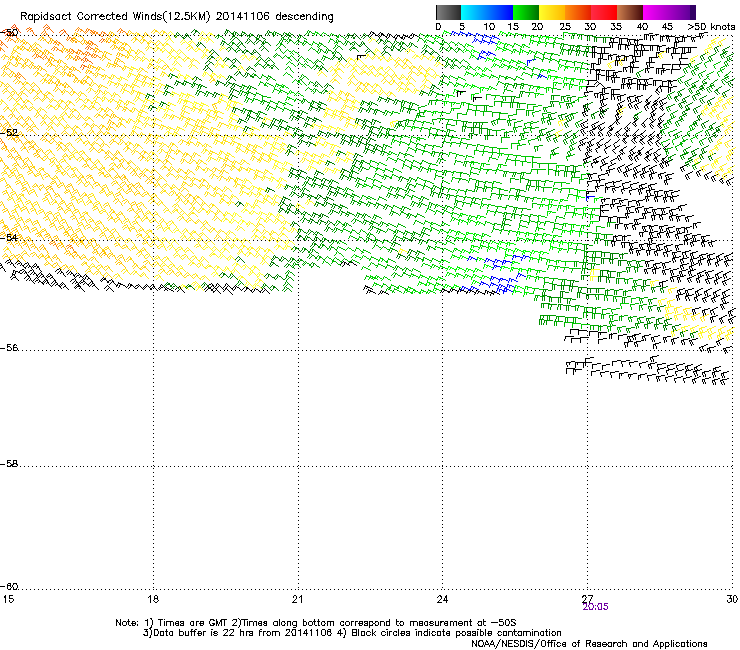Click the legend tick label 40
This screenshot has width=740, height=650.
642,27
